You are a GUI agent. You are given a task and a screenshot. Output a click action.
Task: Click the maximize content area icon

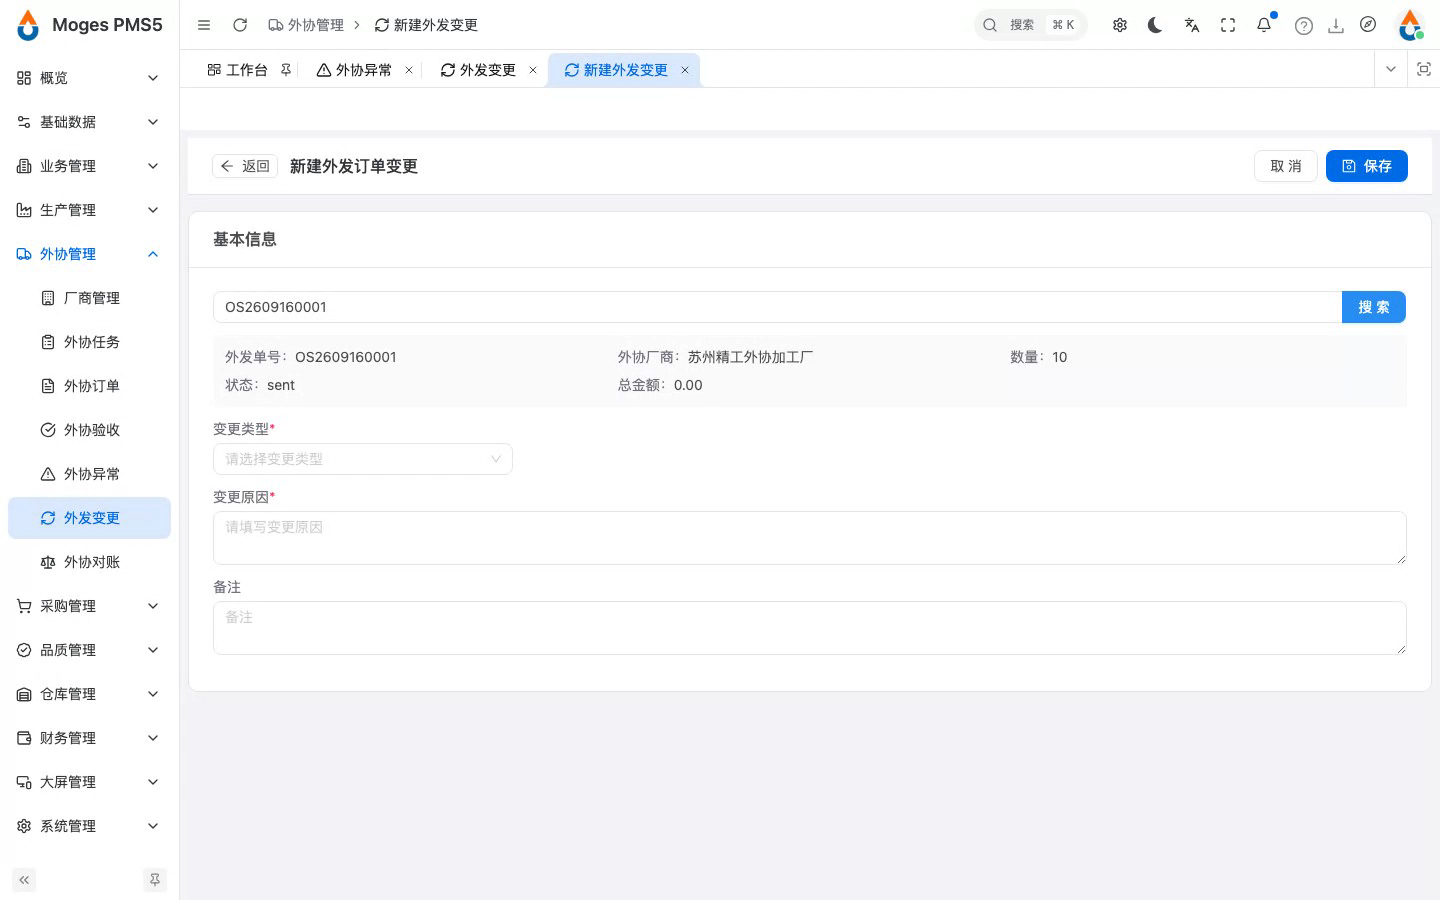(x=1424, y=69)
